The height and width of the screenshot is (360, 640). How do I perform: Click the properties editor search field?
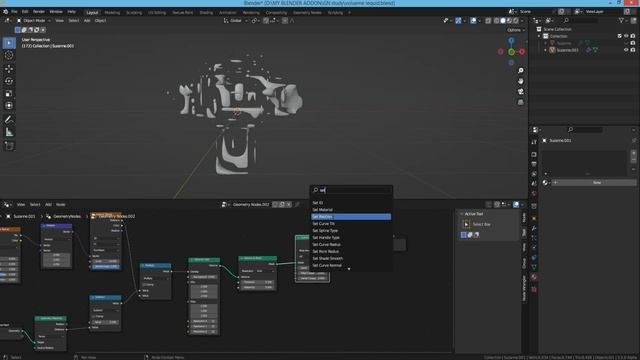[x=585, y=130]
